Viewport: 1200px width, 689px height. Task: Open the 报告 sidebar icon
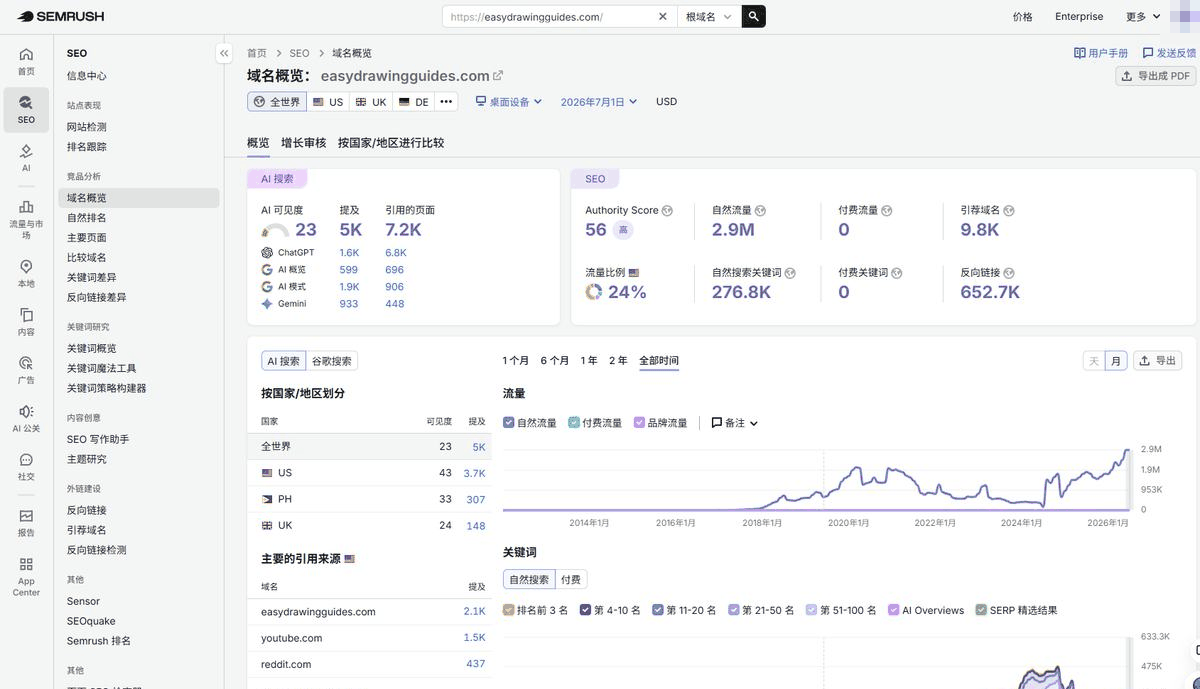tap(26, 523)
